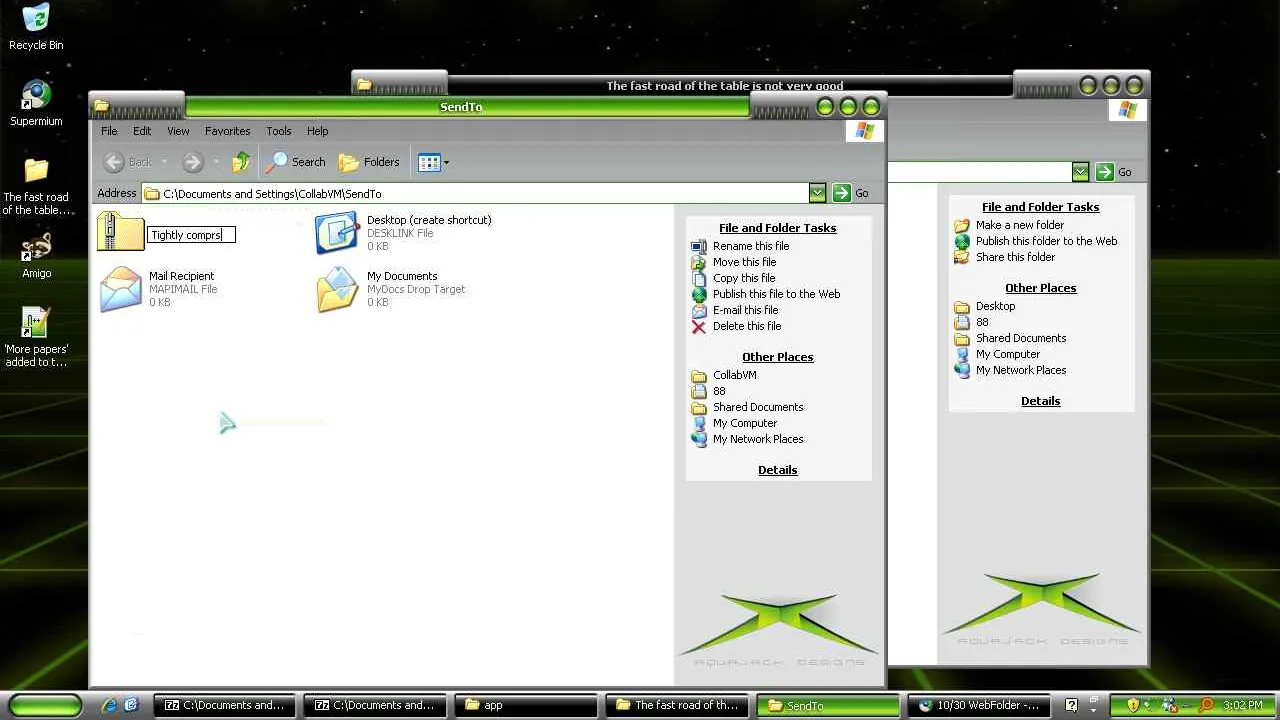Select the Mail Recipient file icon
Viewport: 1280px width, 720px height.
point(120,289)
